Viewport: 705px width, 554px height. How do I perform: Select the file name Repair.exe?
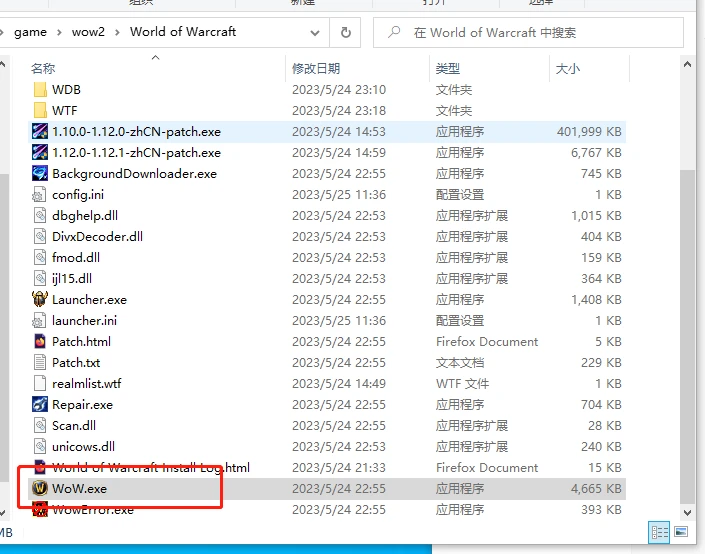[83, 404]
